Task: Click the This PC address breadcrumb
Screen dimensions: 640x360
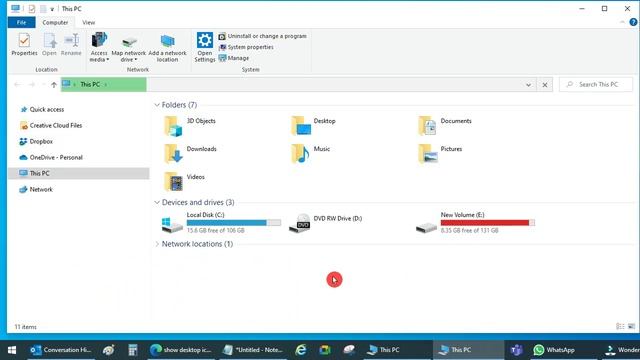Action: tap(90, 84)
